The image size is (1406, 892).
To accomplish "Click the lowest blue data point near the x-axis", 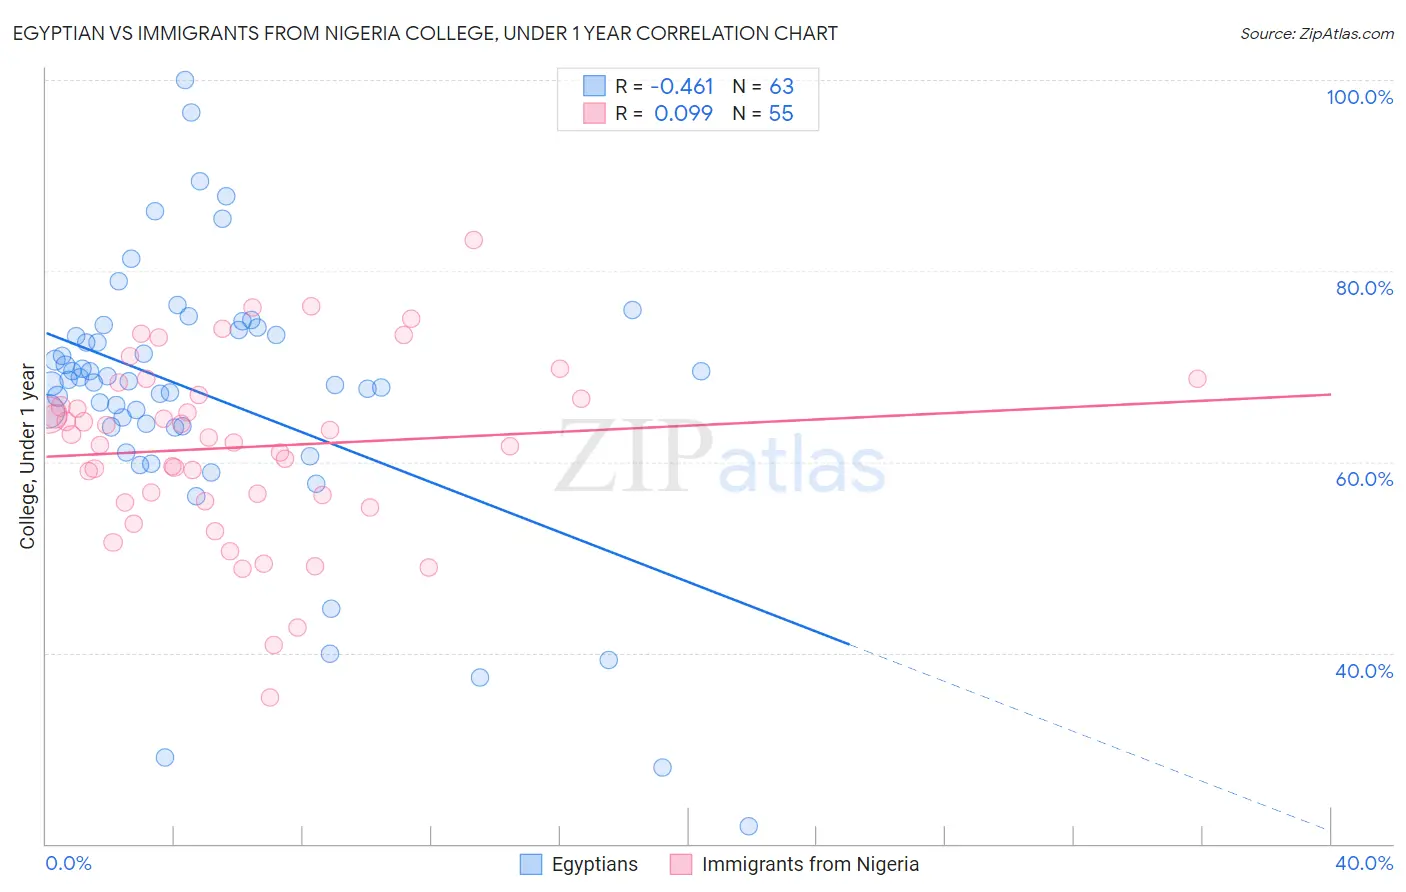I will [749, 826].
